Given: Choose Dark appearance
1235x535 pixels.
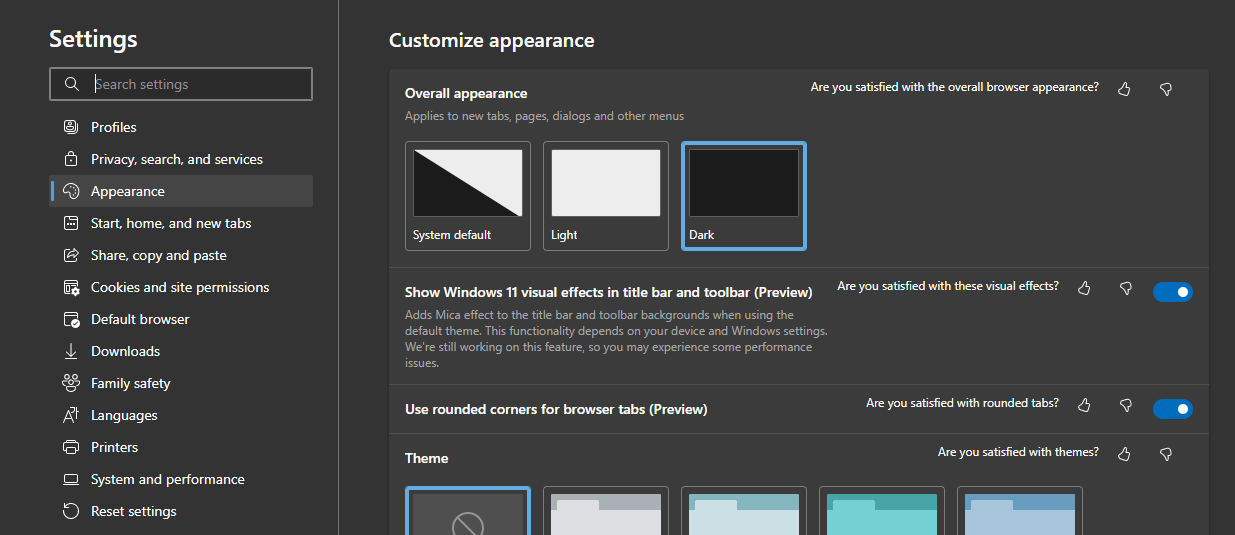Looking at the screenshot, I should click(744, 196).
